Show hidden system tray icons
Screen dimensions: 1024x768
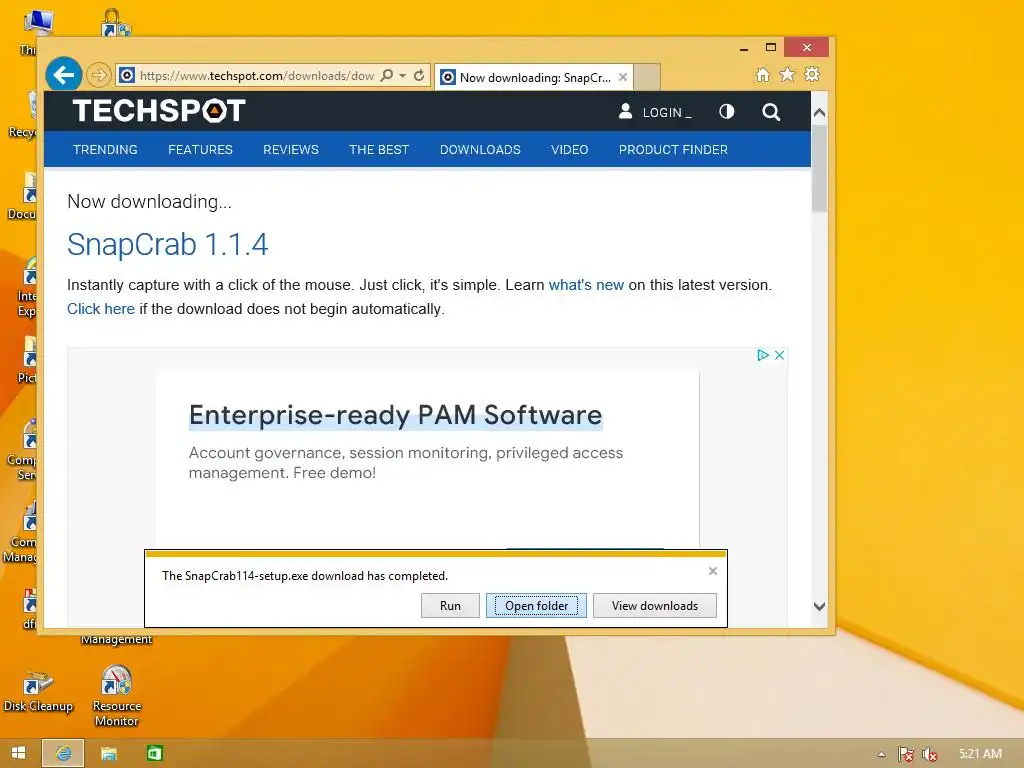(x=882, y=754)
